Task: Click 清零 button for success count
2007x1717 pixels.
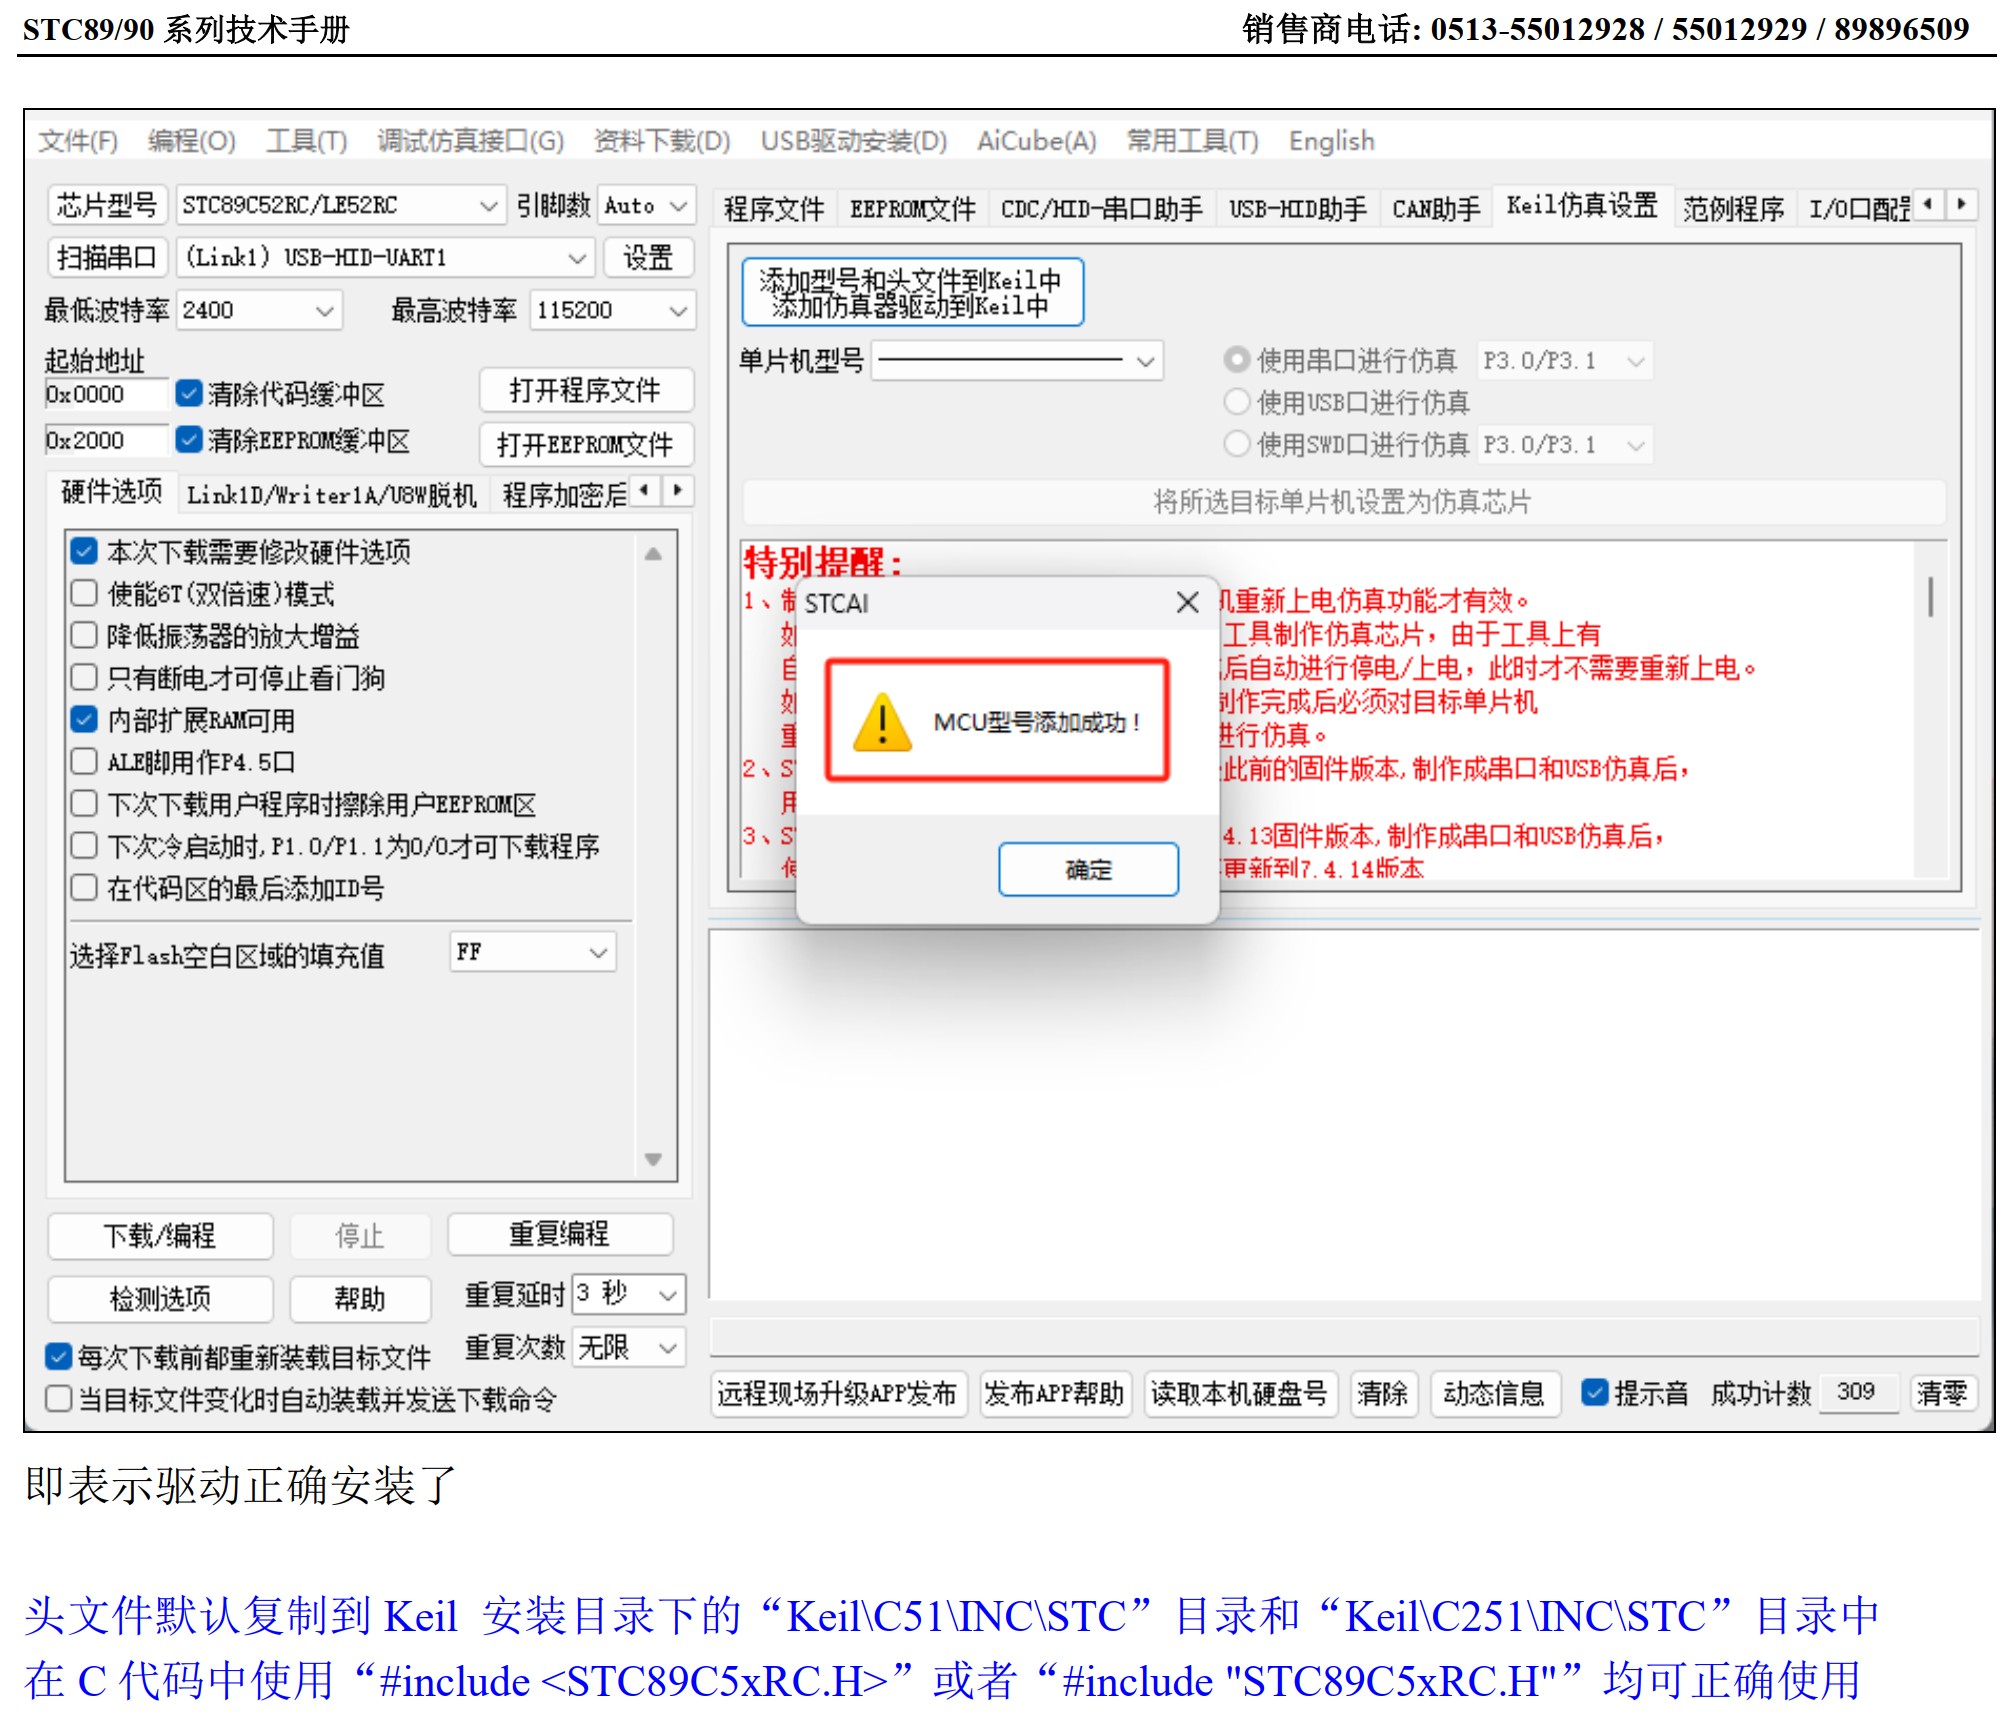Action: [x=1942, y=1393]
